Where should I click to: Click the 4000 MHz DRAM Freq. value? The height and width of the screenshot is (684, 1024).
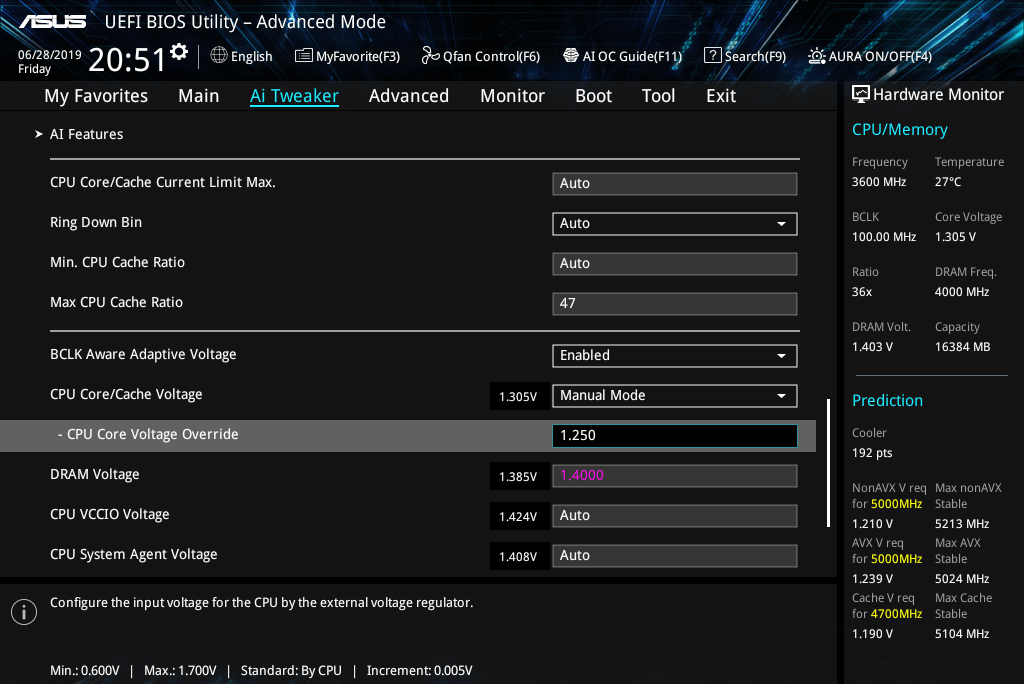pyautogui.click(x=962, y=292)
